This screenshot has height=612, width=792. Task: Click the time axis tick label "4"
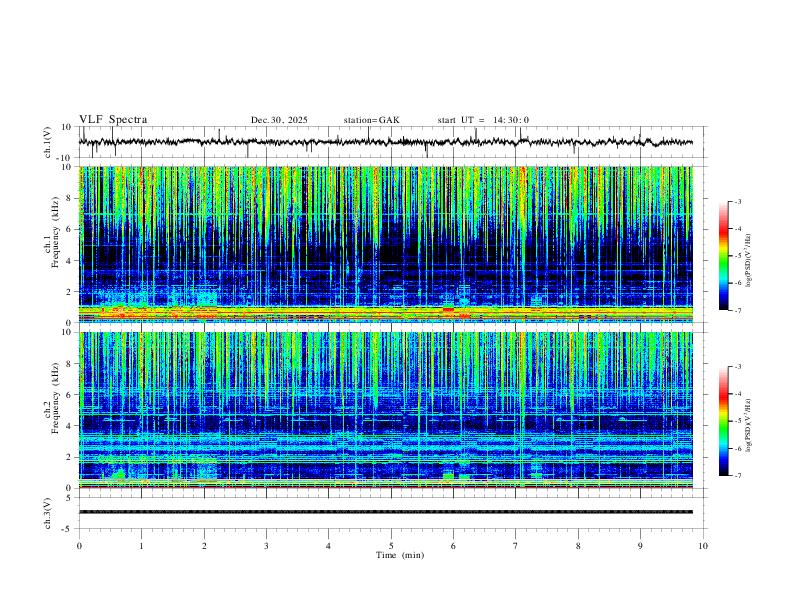(329, 546)
